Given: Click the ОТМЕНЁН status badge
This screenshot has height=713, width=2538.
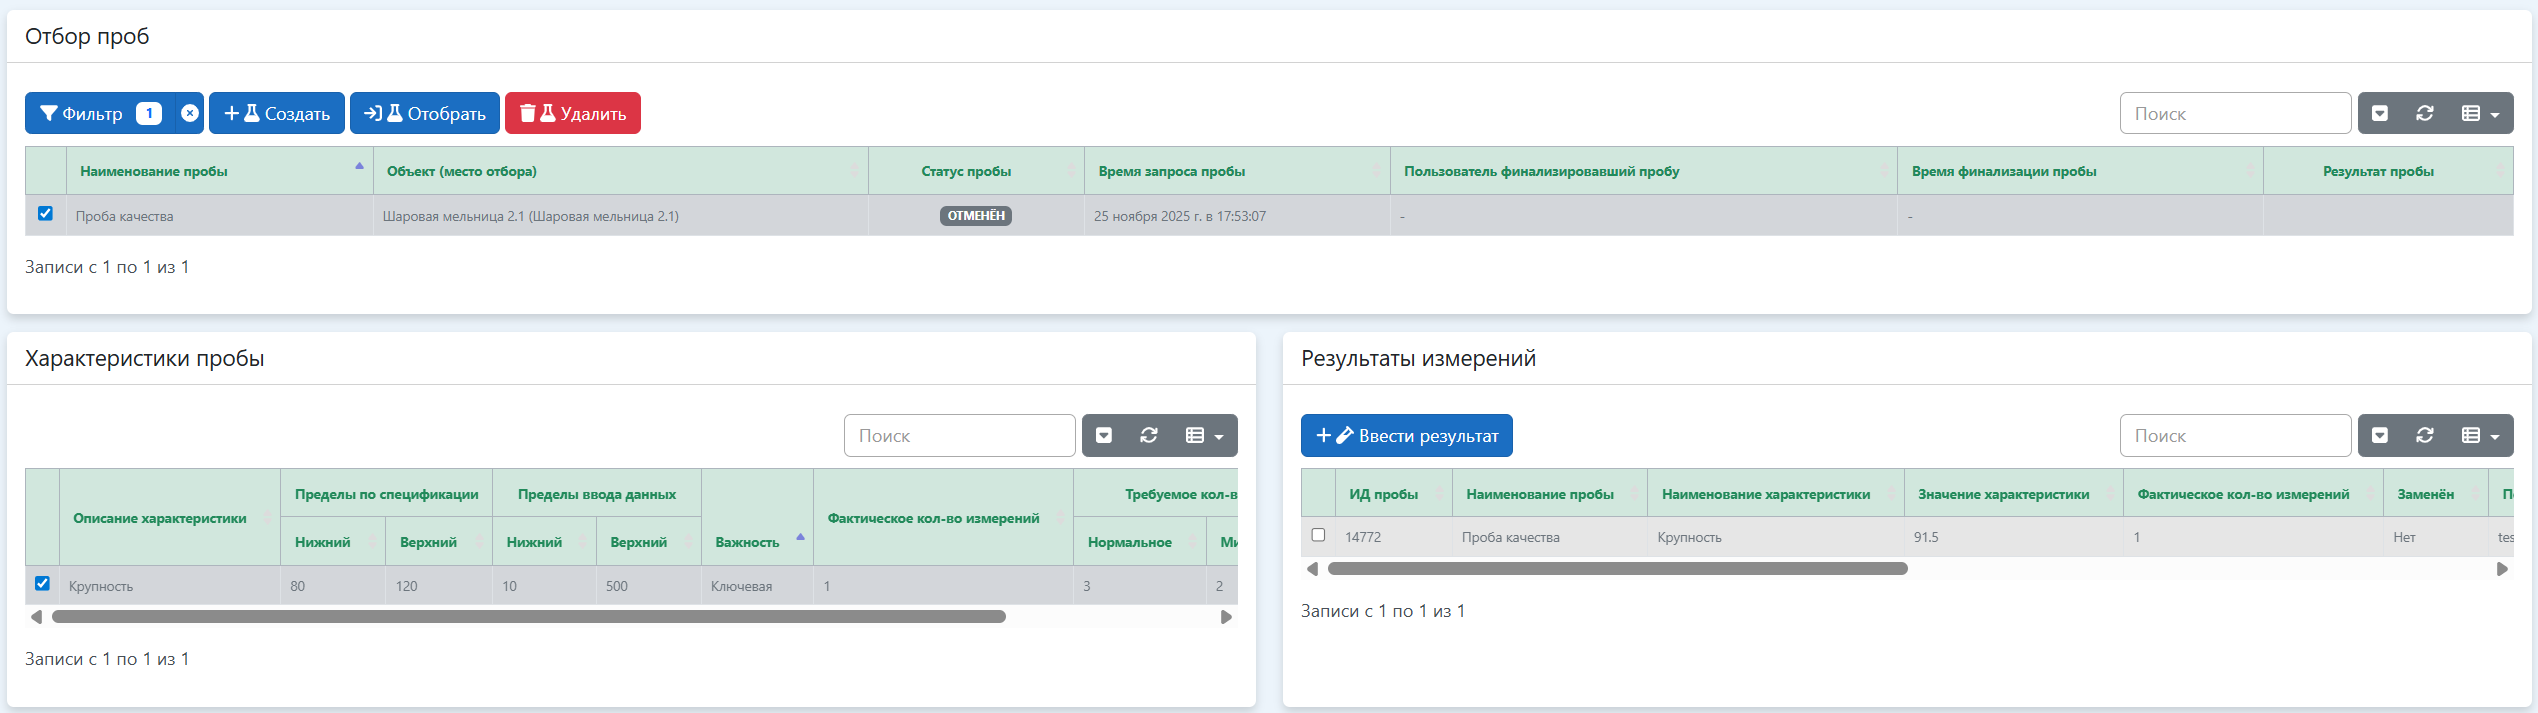Looking at the screenshot, I should click(x=976, y=216).
